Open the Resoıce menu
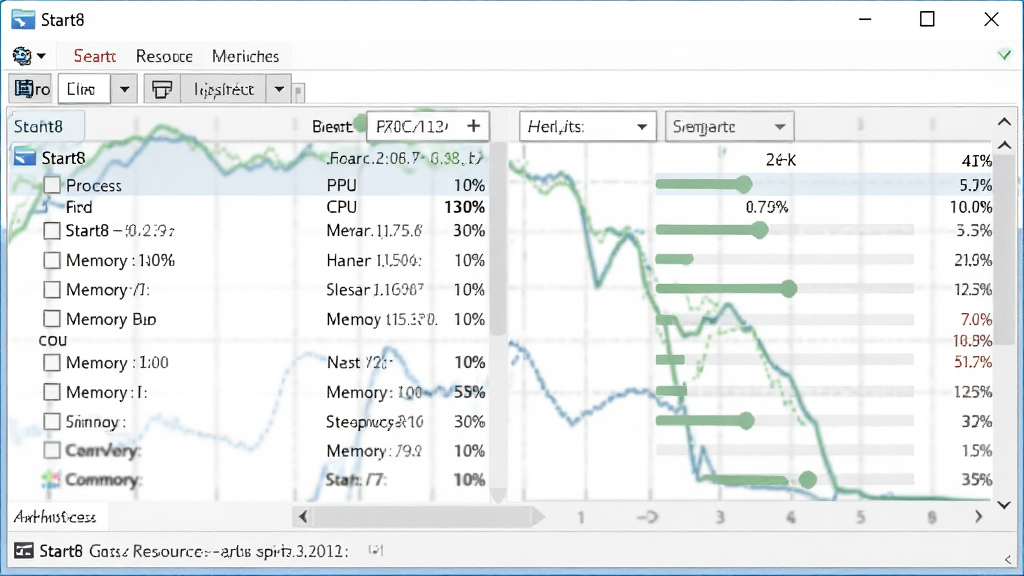 (164, 56)
